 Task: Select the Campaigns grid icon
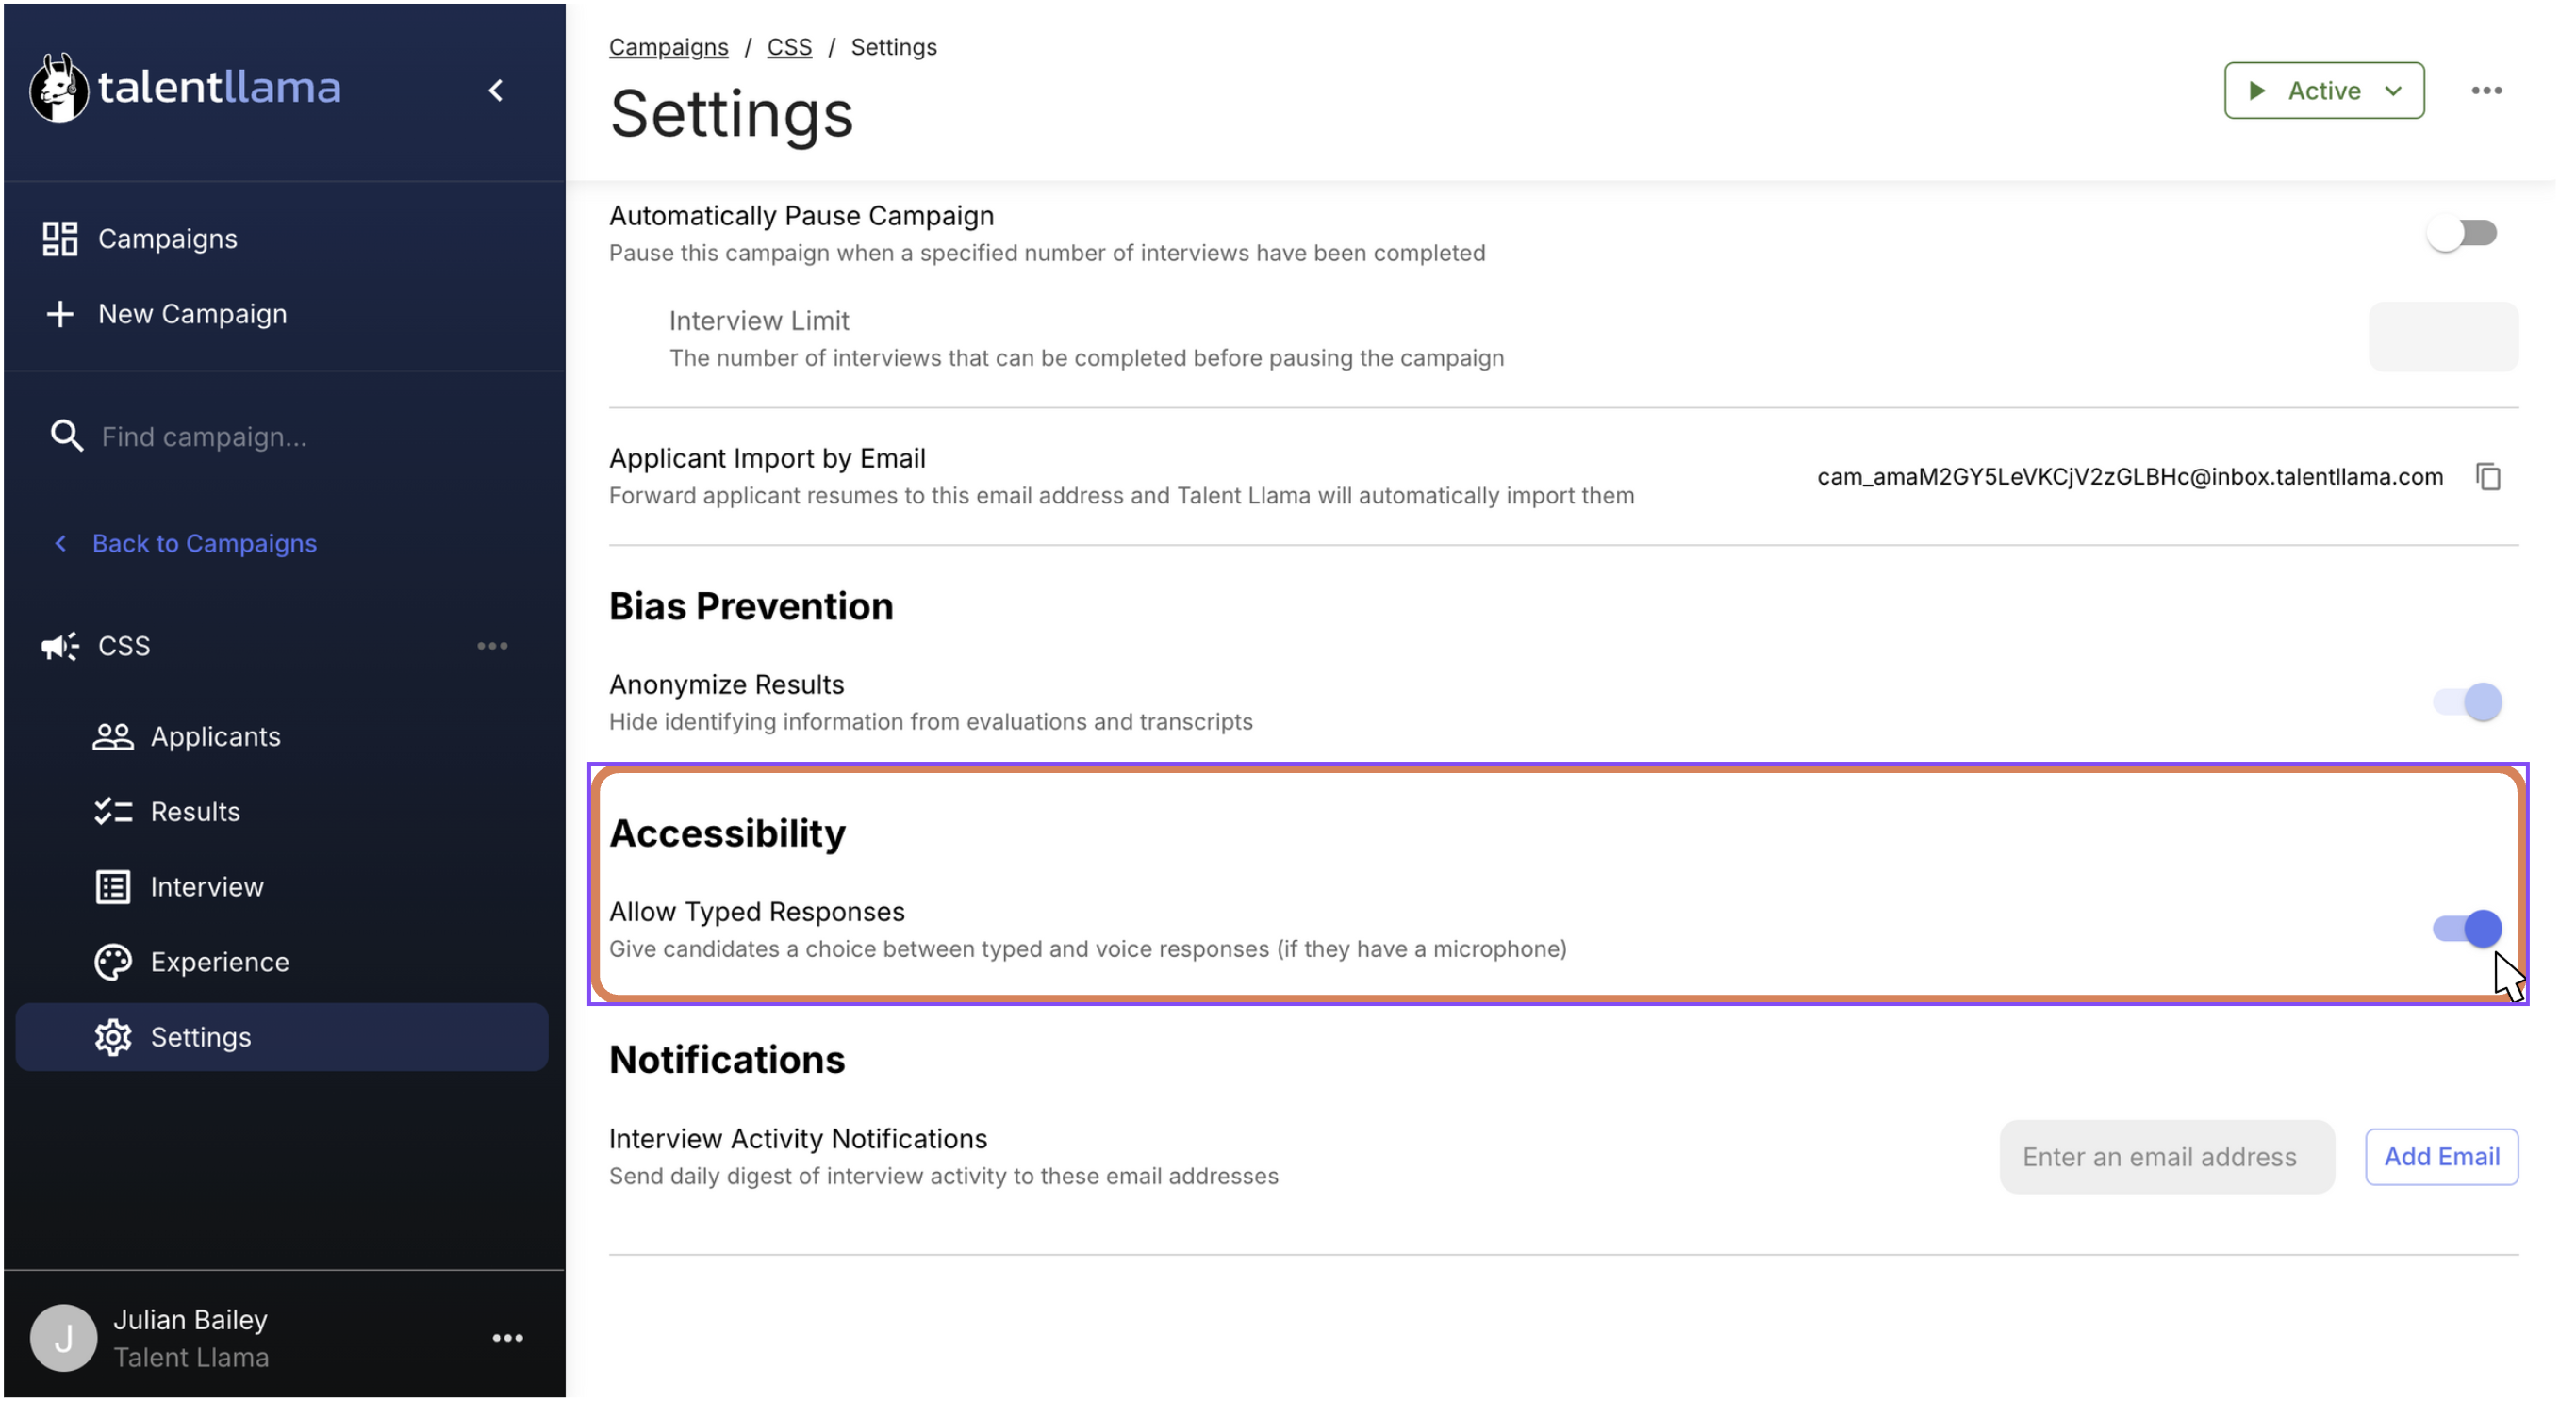click(59, 238)
